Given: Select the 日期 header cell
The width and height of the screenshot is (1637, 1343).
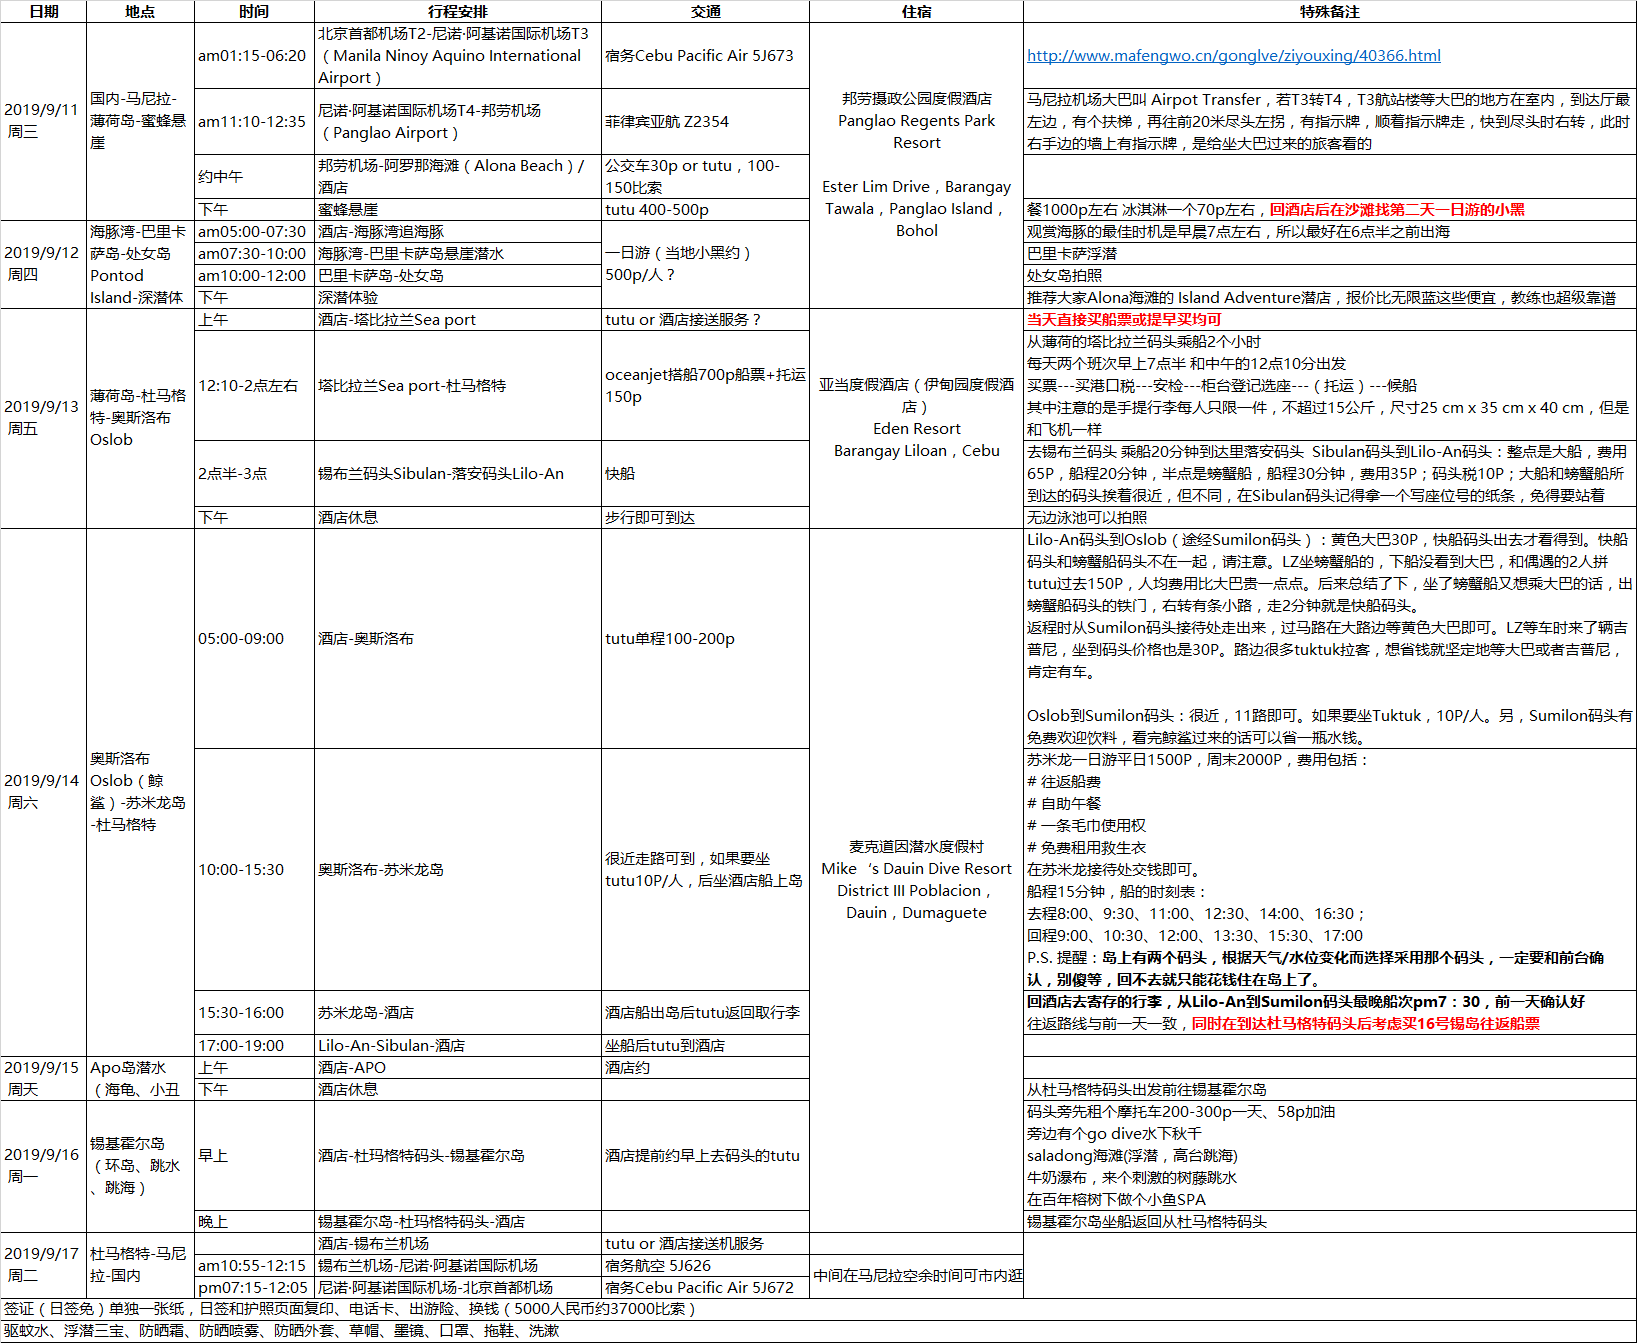Looking at the screenshot, I should [44, 12].
